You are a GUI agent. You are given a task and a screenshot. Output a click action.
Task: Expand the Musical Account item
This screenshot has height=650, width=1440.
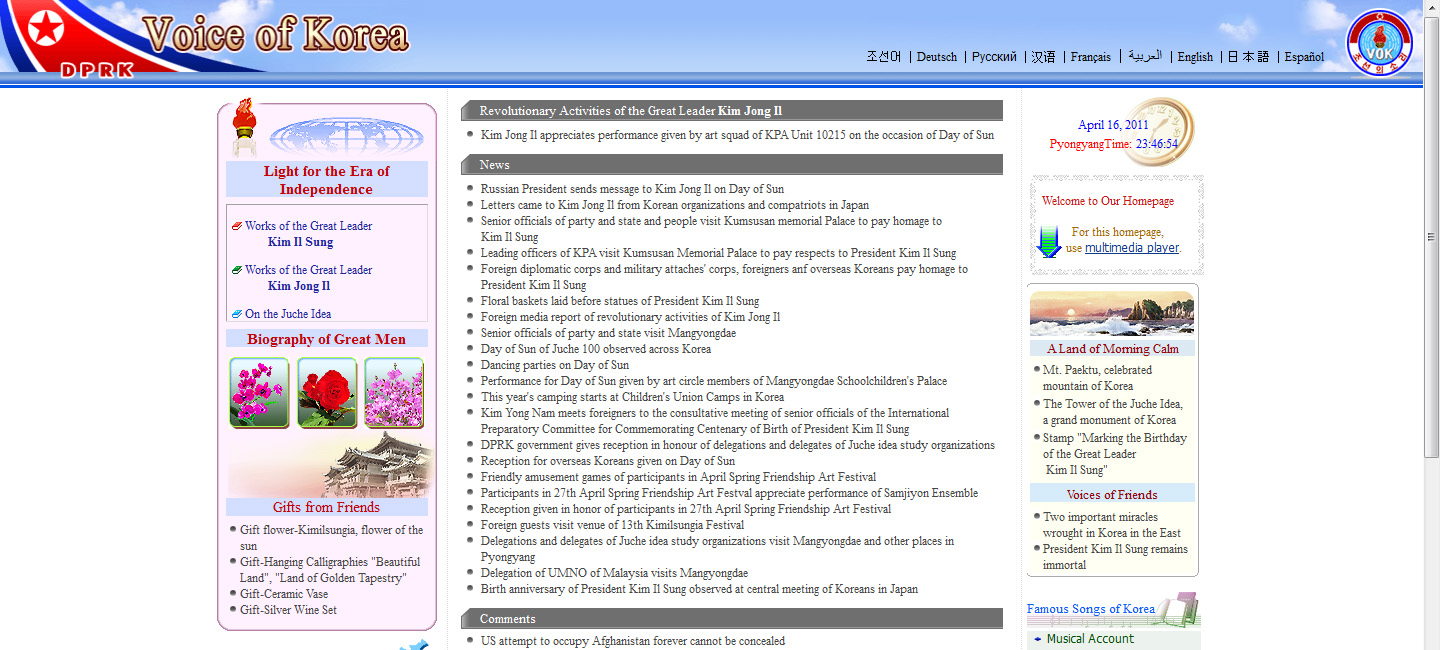click(1090, 639)
